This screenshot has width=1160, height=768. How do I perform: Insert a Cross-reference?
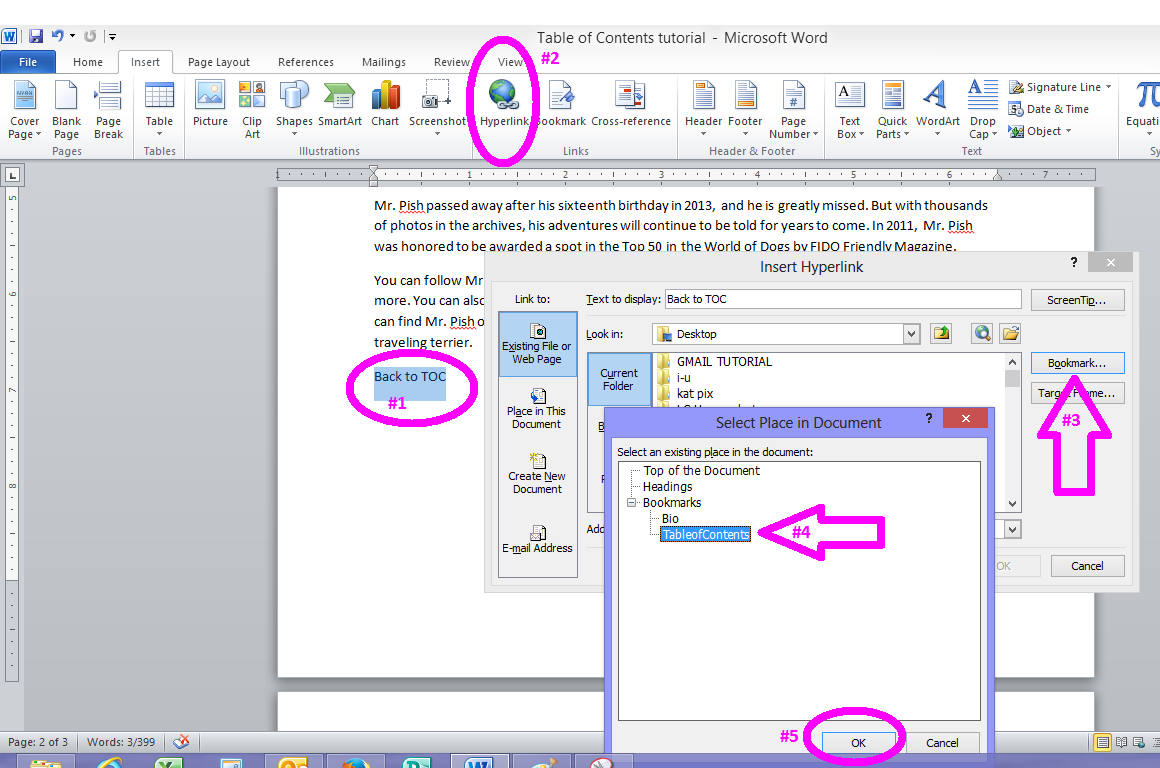(631, 104)
